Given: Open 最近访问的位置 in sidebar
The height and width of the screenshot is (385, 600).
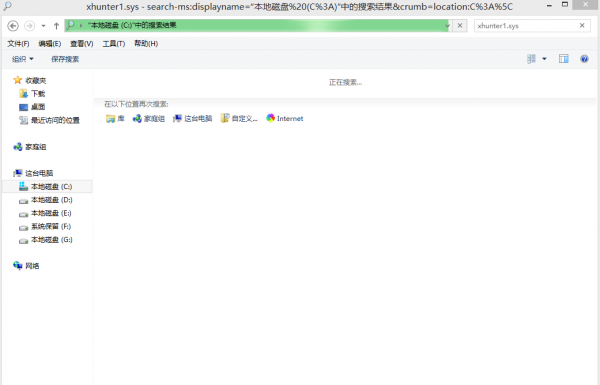Looking at the screenshot, I should coord(49,120).
